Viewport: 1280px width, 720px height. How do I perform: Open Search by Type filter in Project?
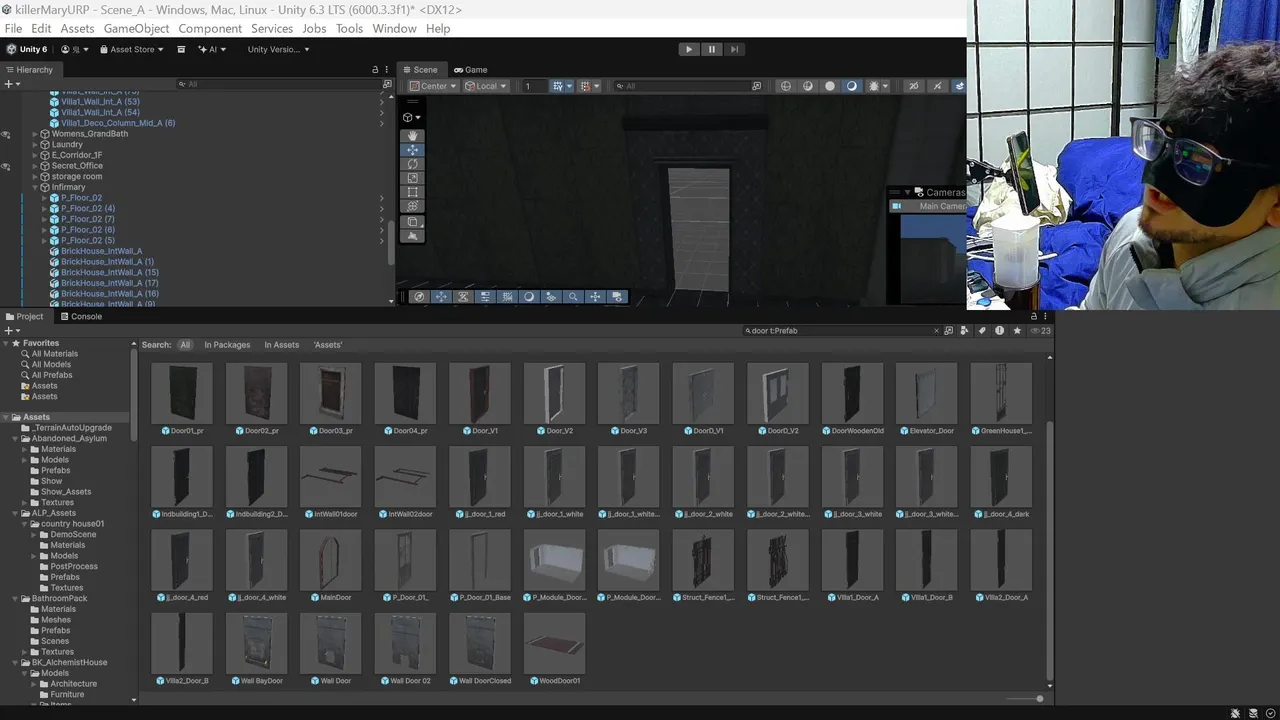click(x=965, y=330)
